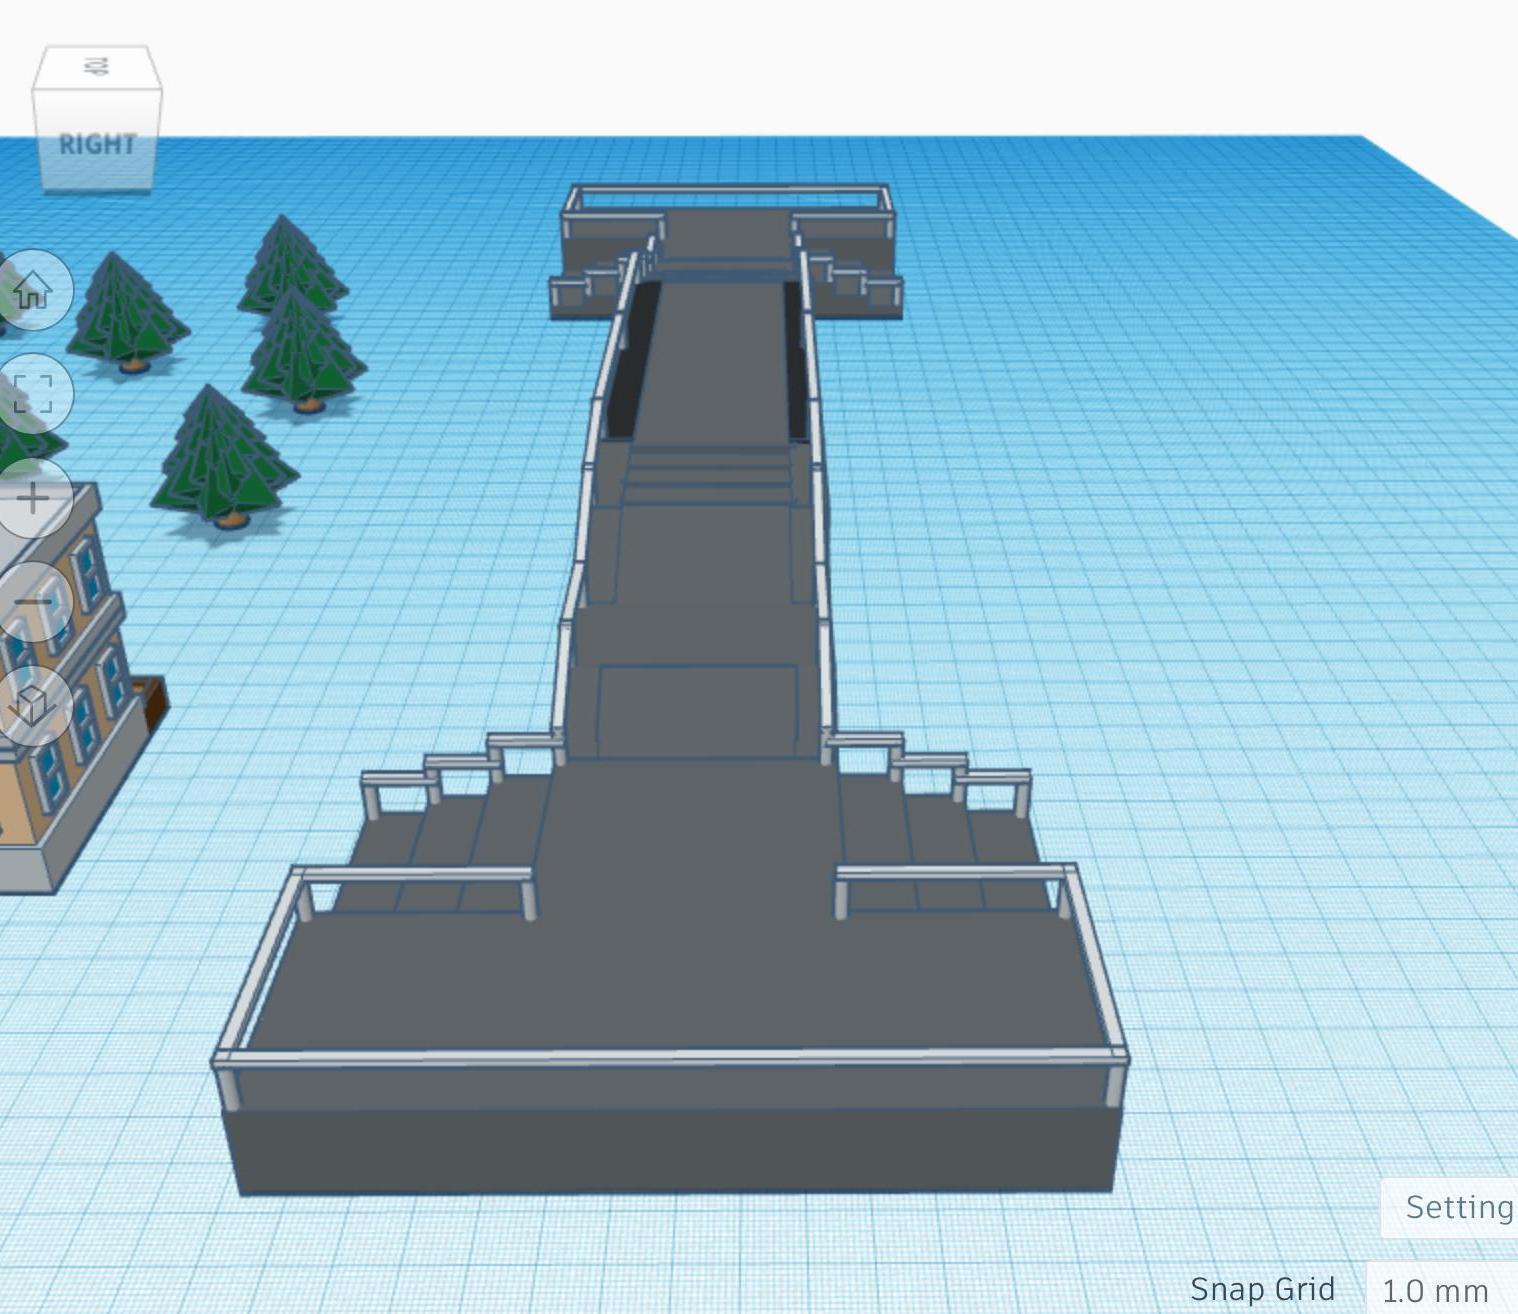Adjust zoom level with the plus control
The height and width of the screenshot is (1314, 1518).
tap(33, 495)
